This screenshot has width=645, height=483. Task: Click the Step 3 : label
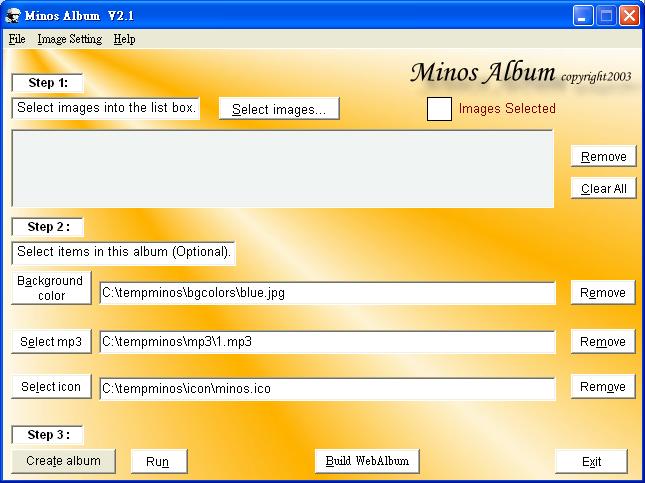click(48, 435)
